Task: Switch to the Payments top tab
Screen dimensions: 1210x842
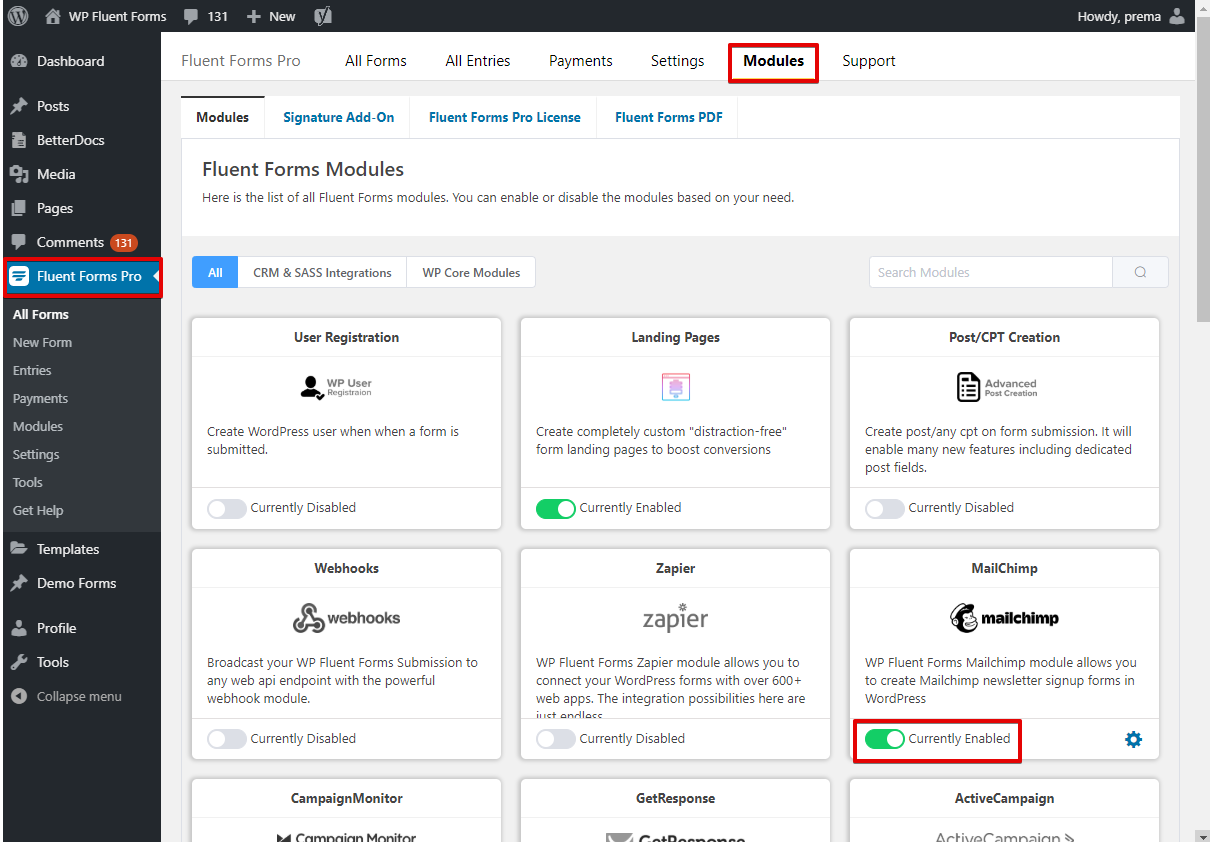Action: pos(581,61)
